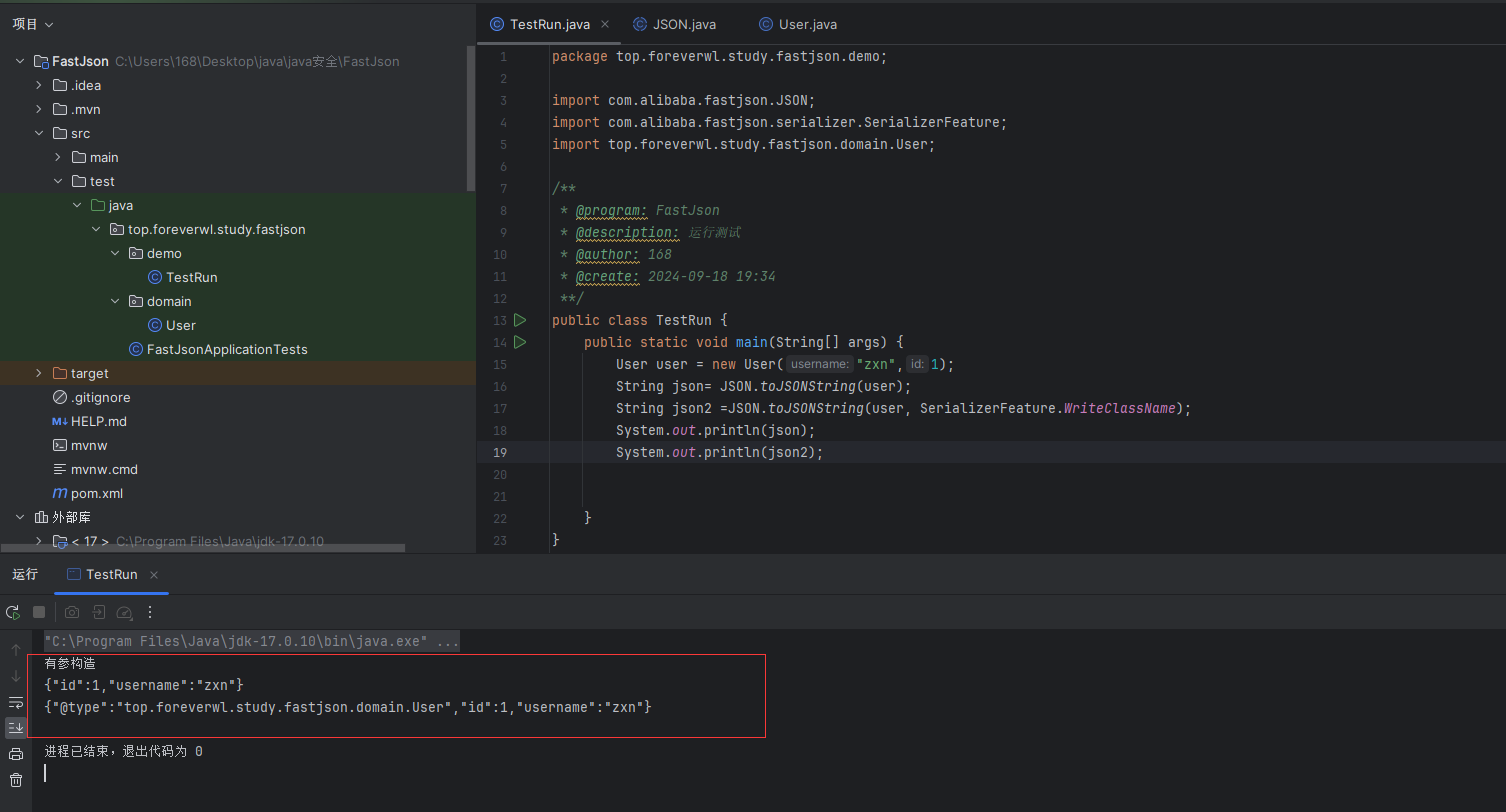
Task: Select the mvnw file
Action: click(x=89, y=445)
